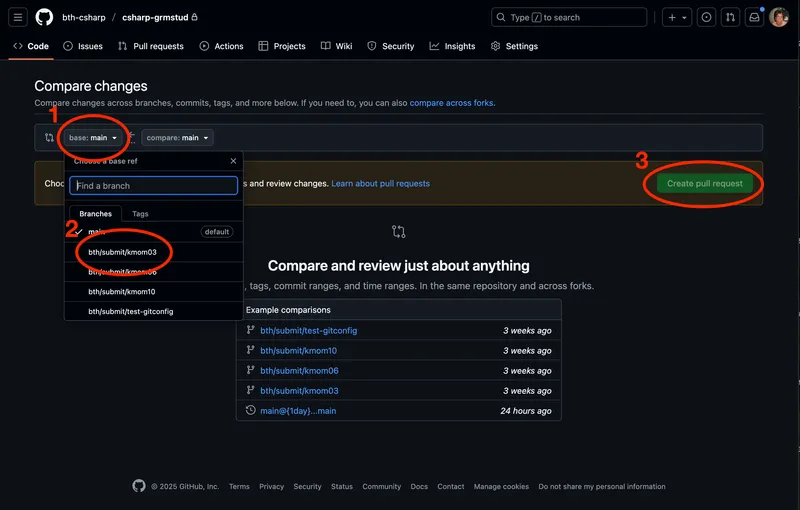Open the hamburger navigation menu
Viewport: 800px width, 510px height.
pos(18,17)
